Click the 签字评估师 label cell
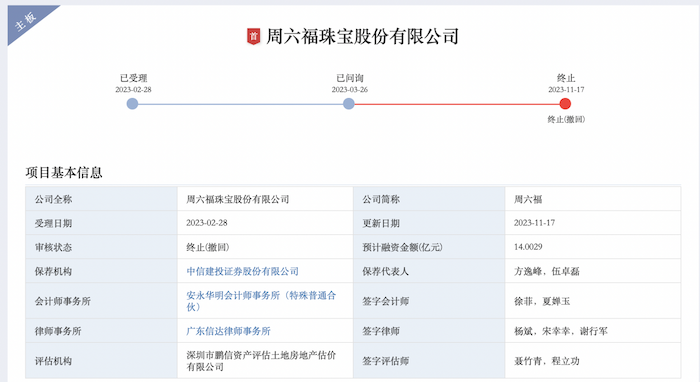700x382 pixels. point(429,361)
